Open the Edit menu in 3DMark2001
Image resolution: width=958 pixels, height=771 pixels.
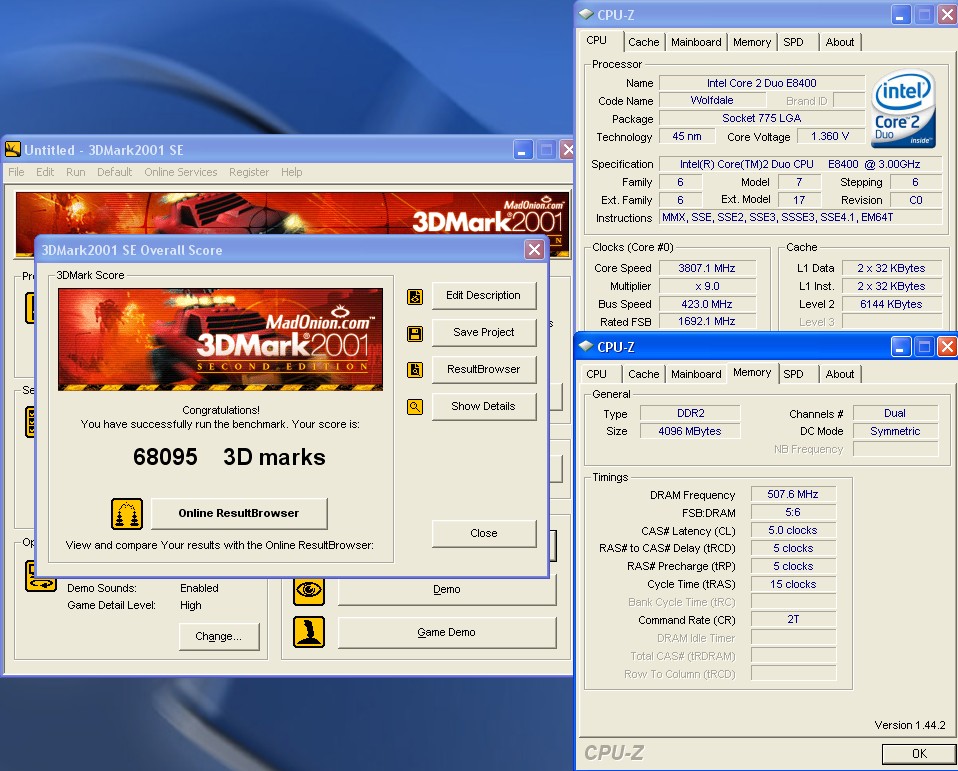click(45, 172)
